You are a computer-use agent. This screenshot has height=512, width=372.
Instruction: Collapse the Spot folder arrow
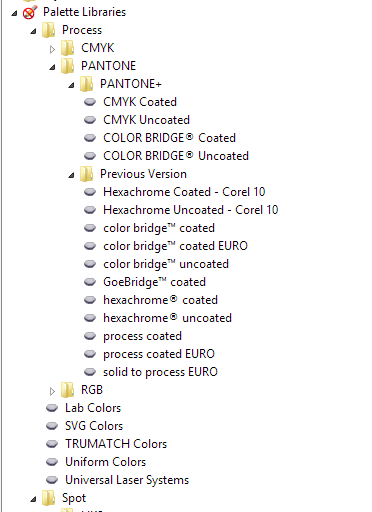[x=33, y=500]
